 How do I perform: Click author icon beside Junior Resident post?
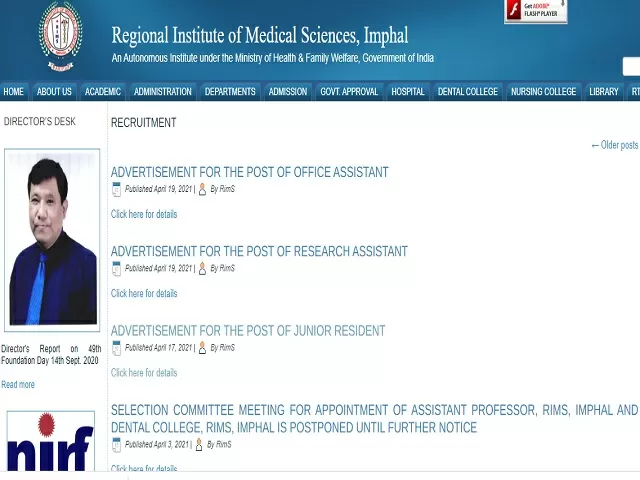(202, 348)
